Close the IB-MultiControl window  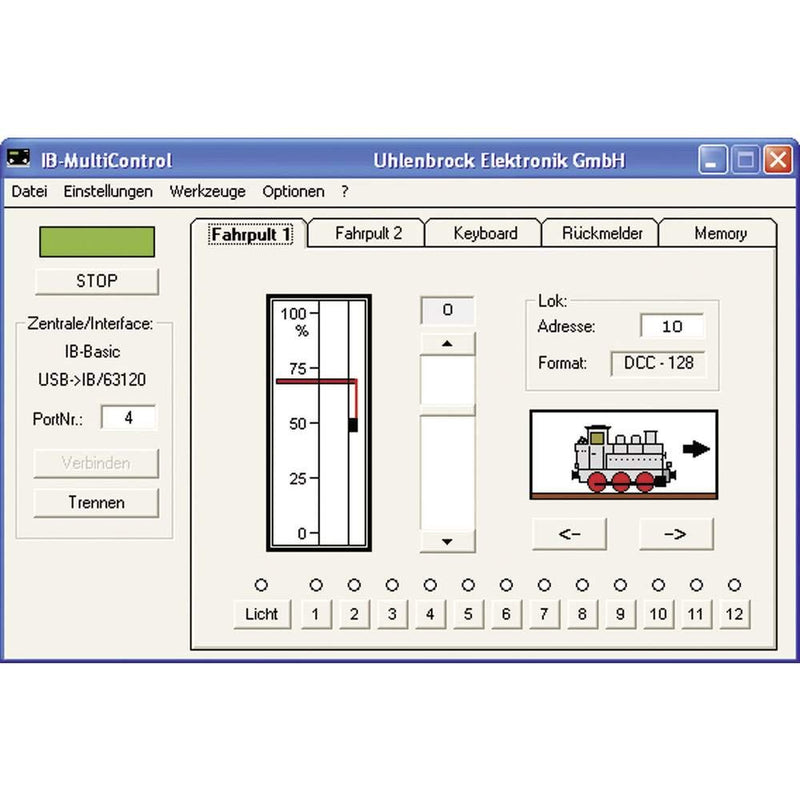click(x=778, y=160)
